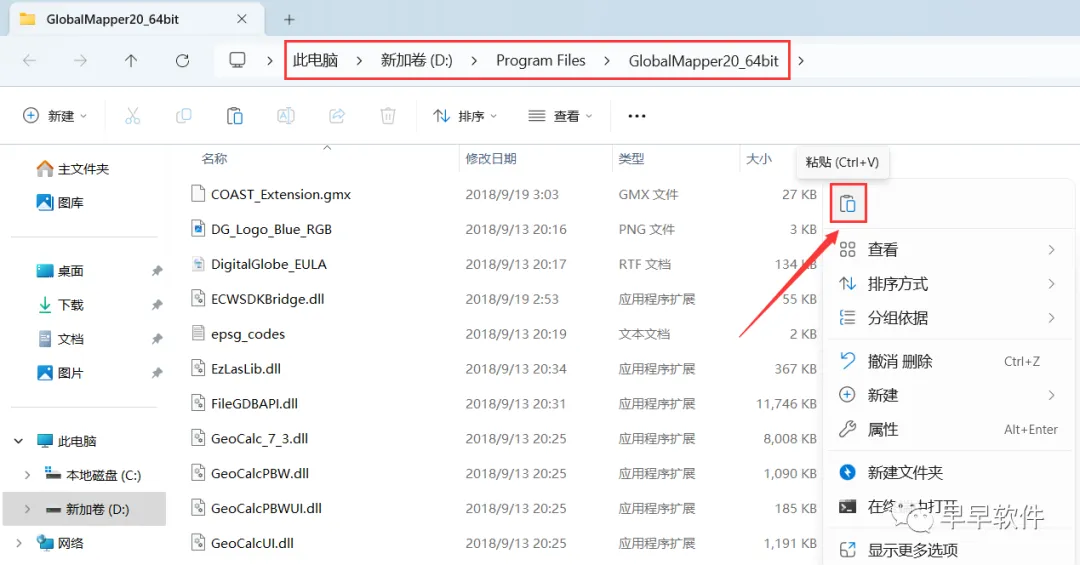This screenshot has width=1080, height=565.
Task: Click the computer monitor icon in address bar
Action: 237,61
